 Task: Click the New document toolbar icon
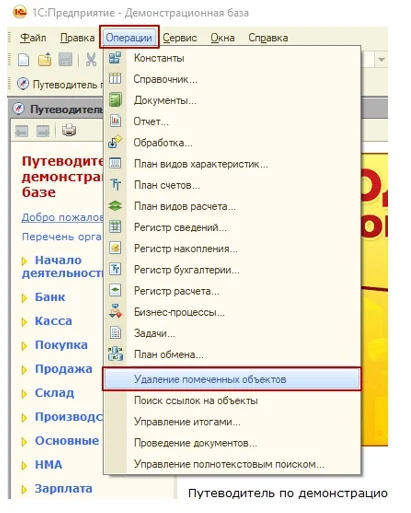[x=23, y=60]
